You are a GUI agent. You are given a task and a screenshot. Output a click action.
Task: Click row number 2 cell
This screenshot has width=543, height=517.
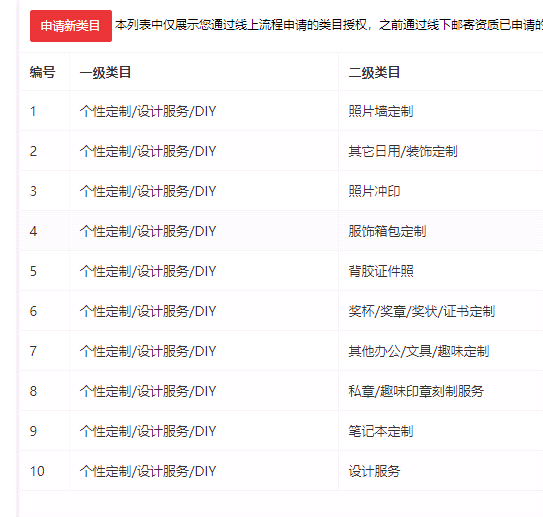click(33, 151)
